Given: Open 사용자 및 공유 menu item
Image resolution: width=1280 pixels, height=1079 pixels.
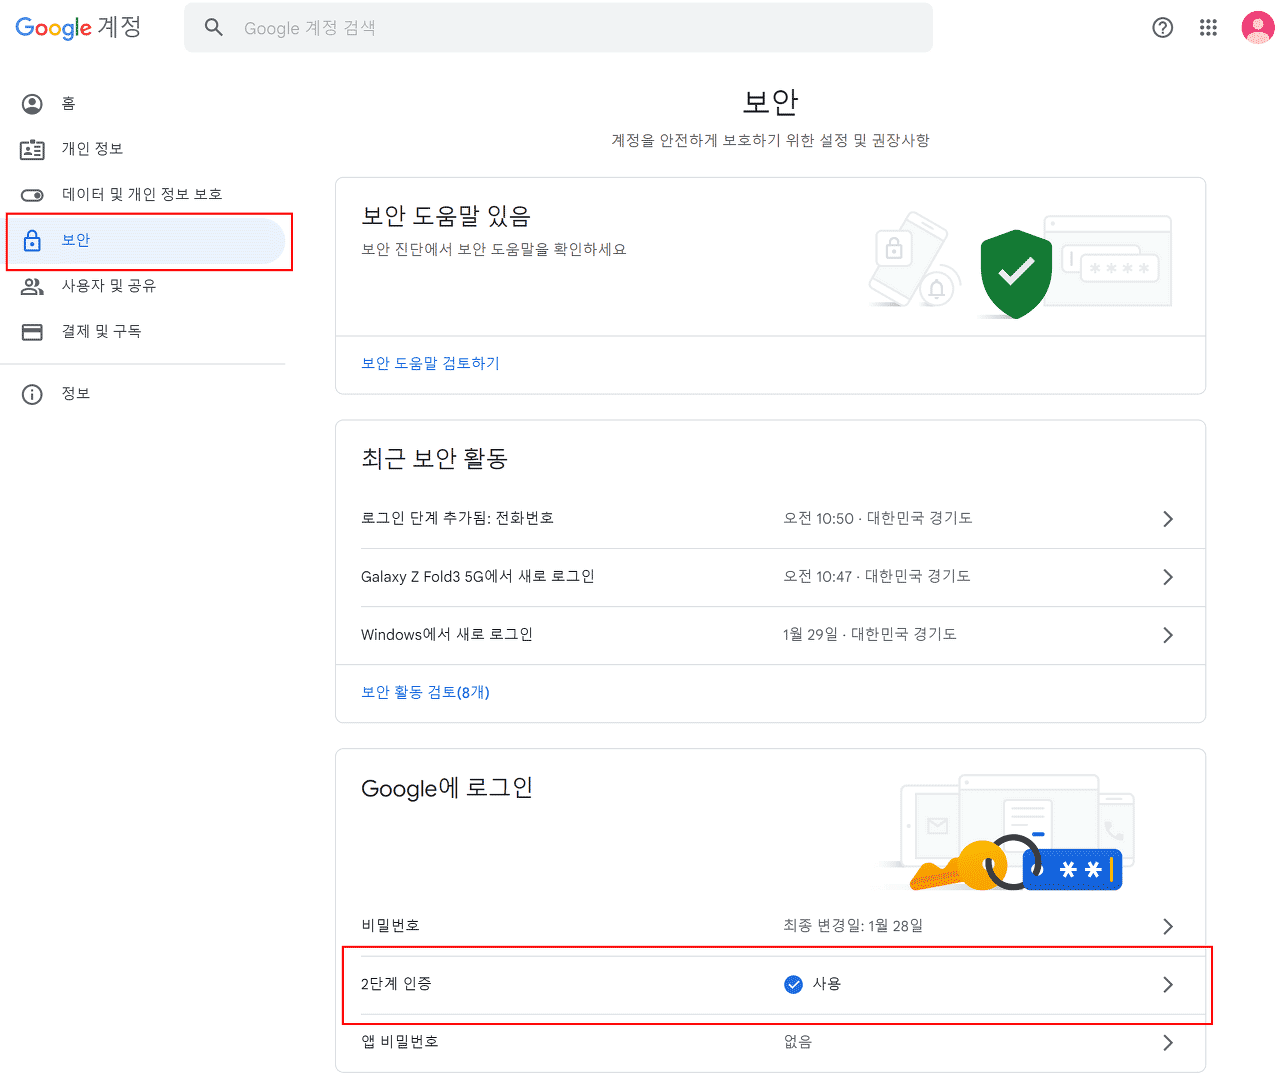Looking at the screenshot, I should (143, 286).
